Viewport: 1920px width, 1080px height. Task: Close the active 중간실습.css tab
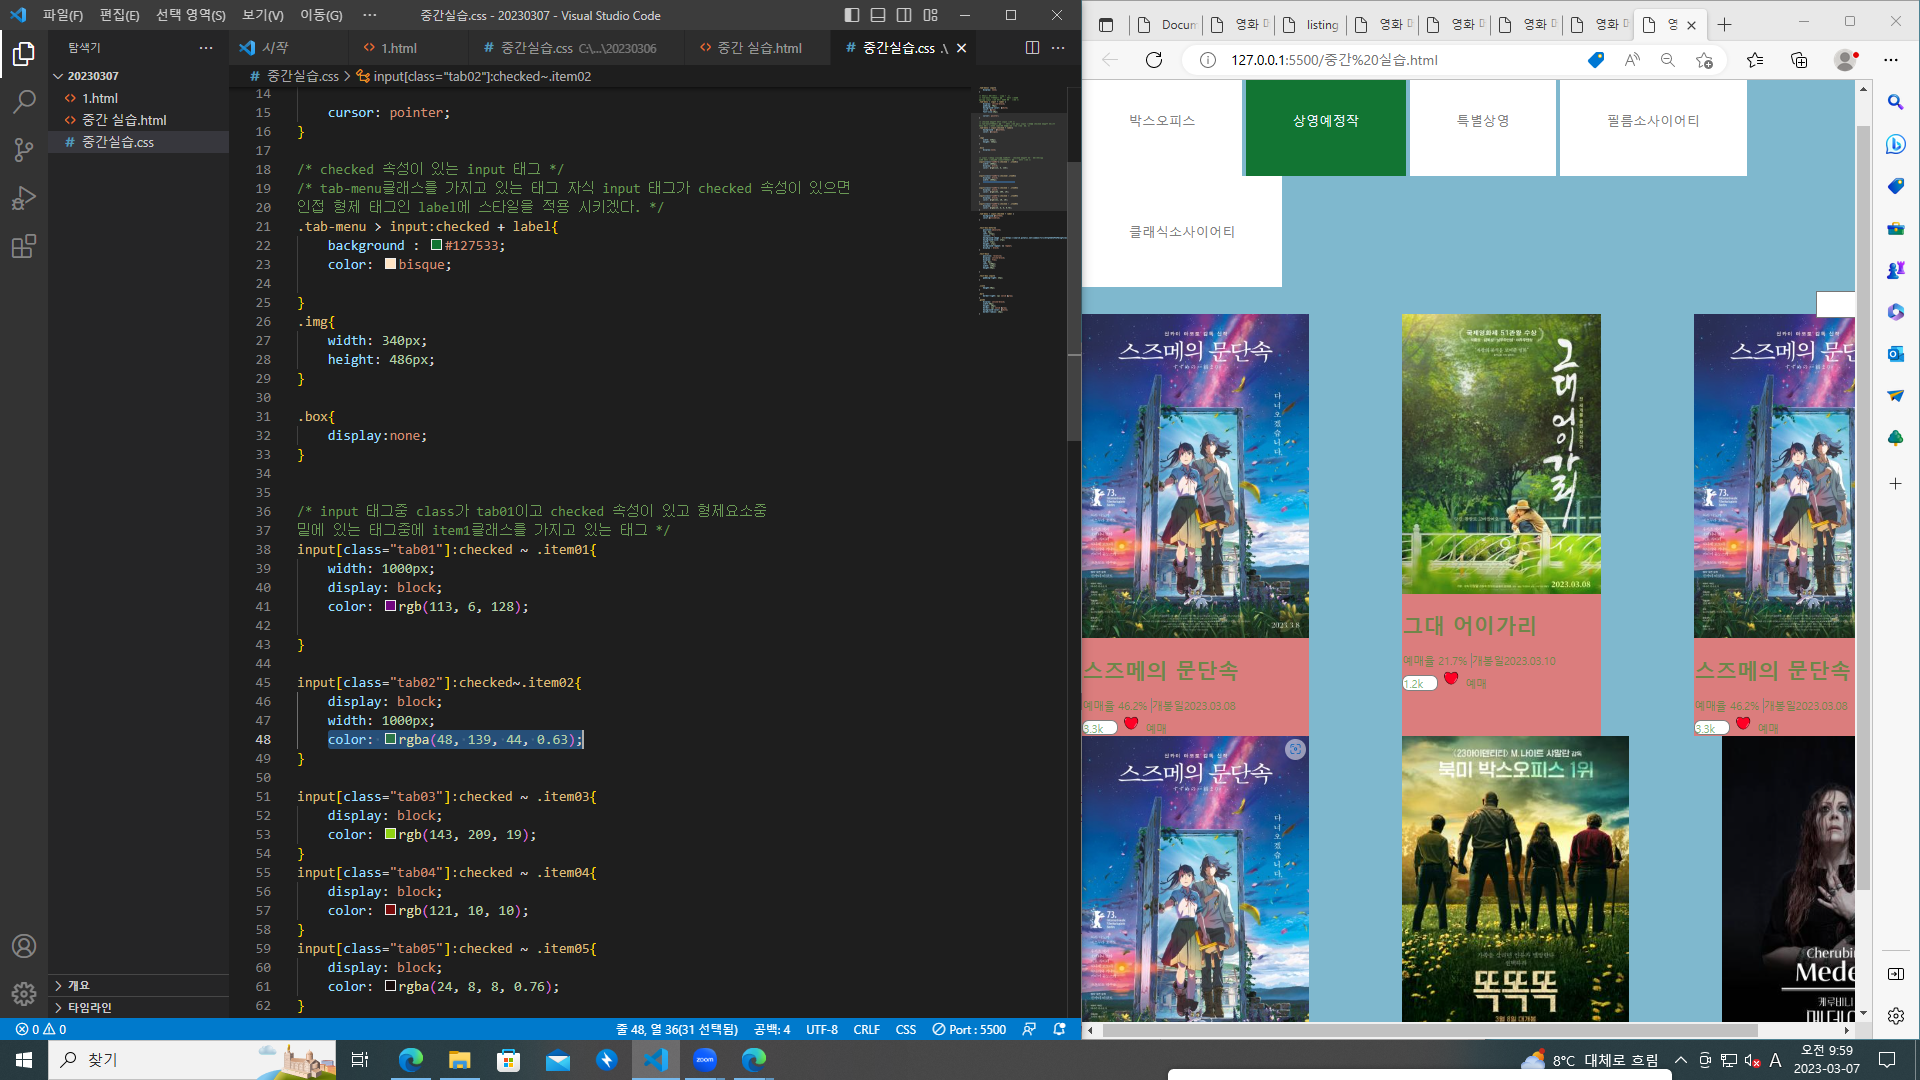[961, 48]
